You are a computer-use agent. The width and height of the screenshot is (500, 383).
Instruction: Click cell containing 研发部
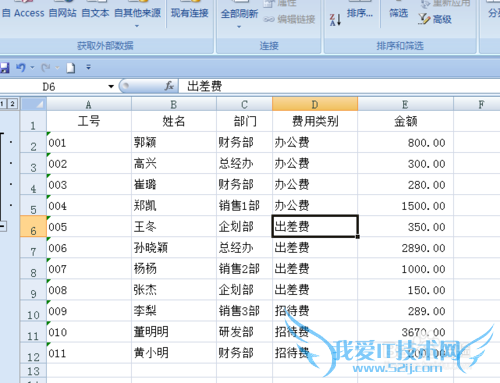coord(245,332)
